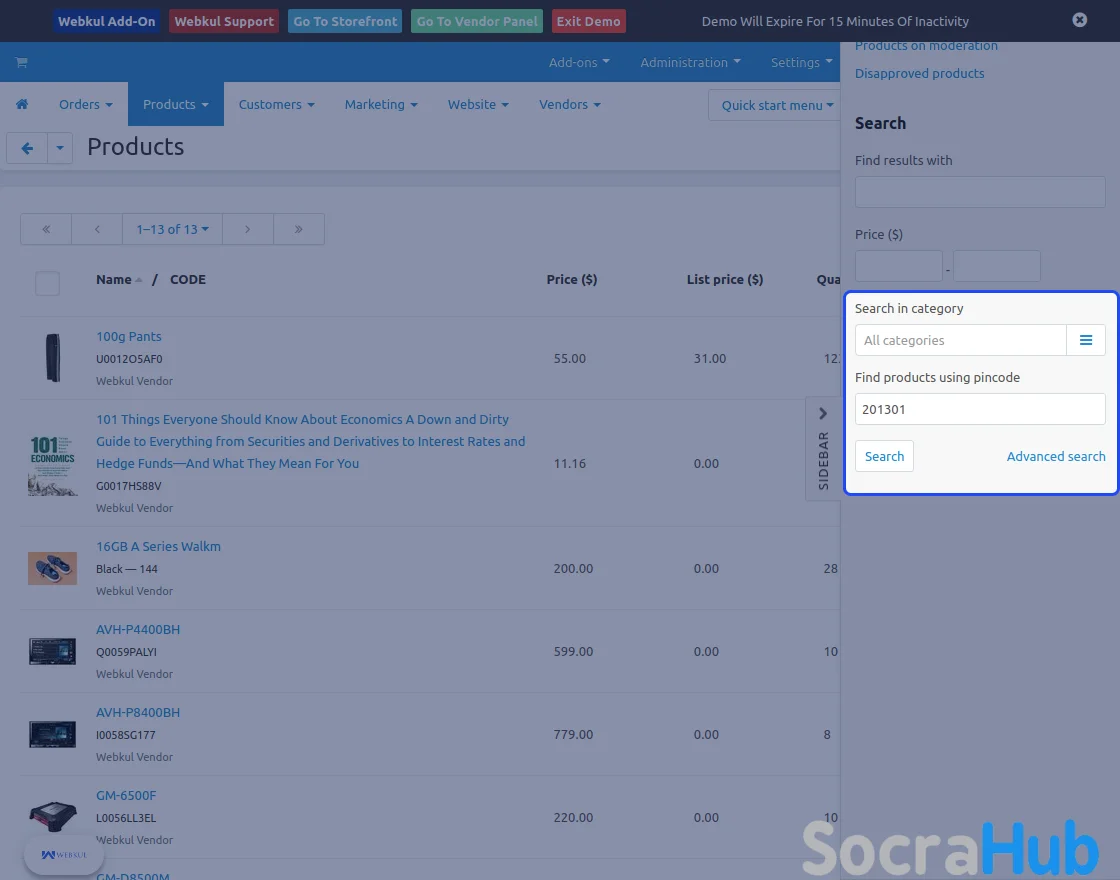Open the Vendors menu
This screenshot has width=1120, height=880.
tap(569, 104)
